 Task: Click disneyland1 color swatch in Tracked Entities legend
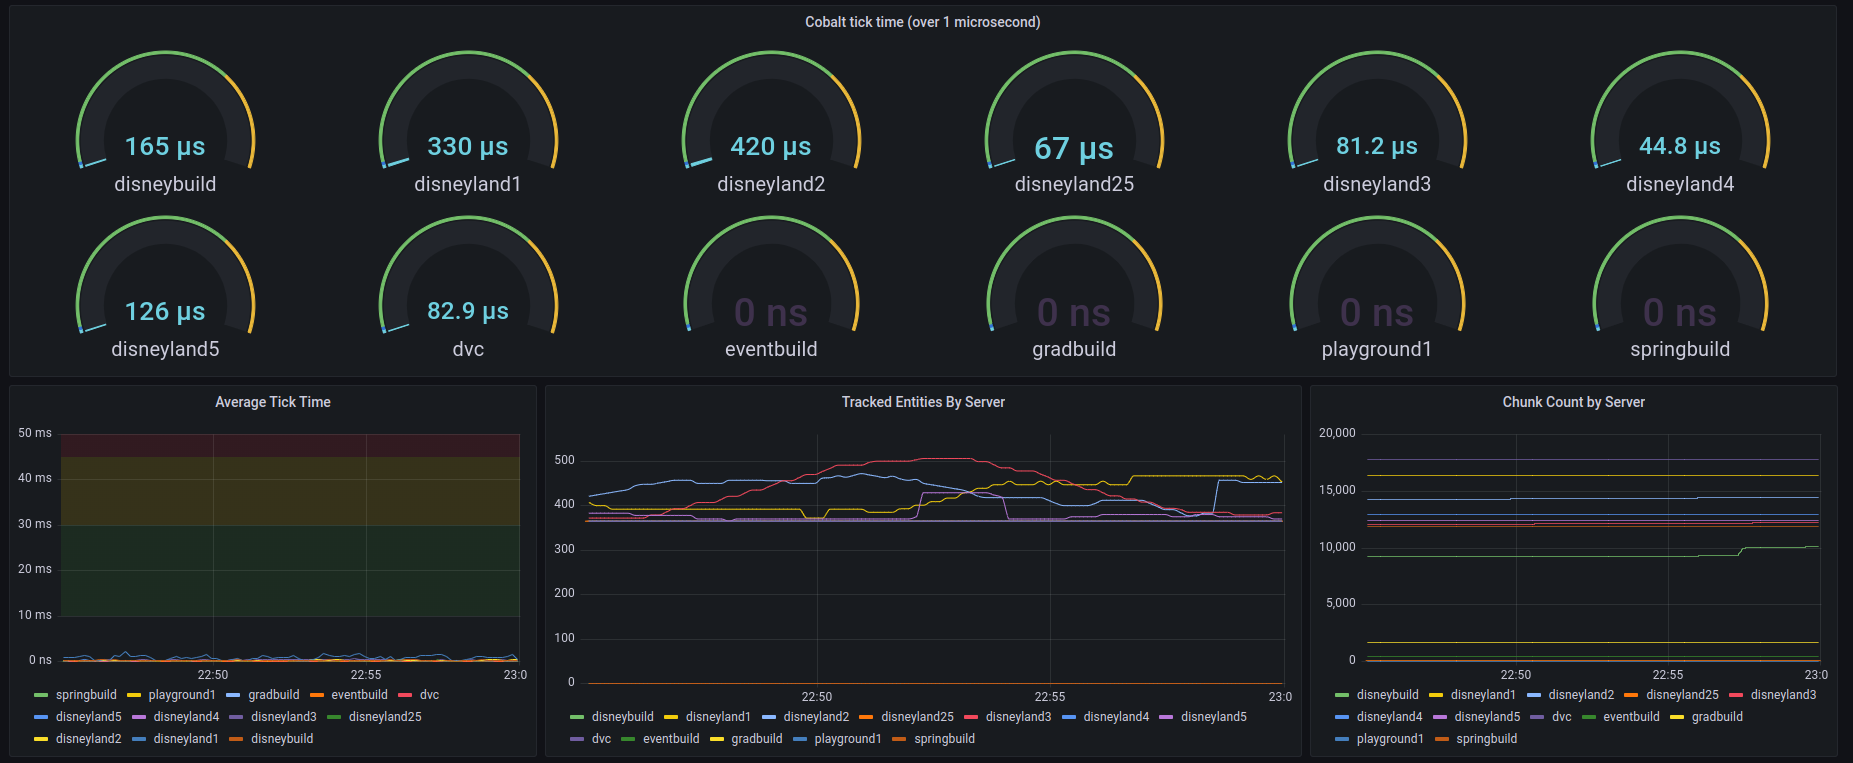(671, 717)
